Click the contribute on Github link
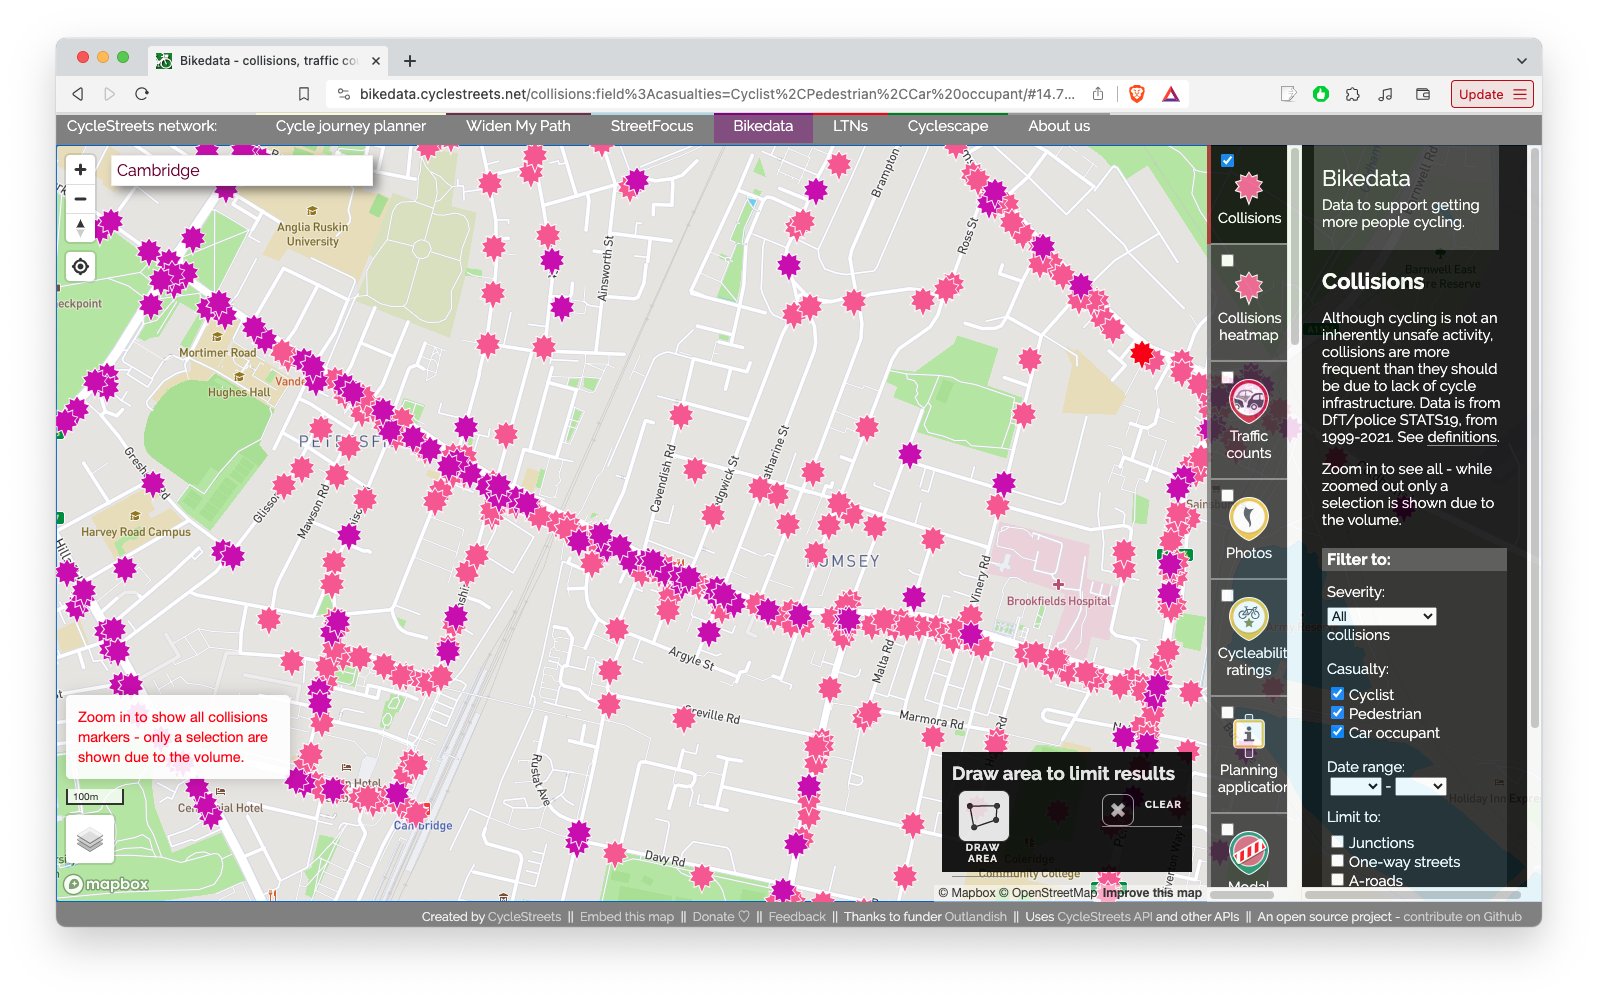The image size is (1598, 1001). 1462,916
